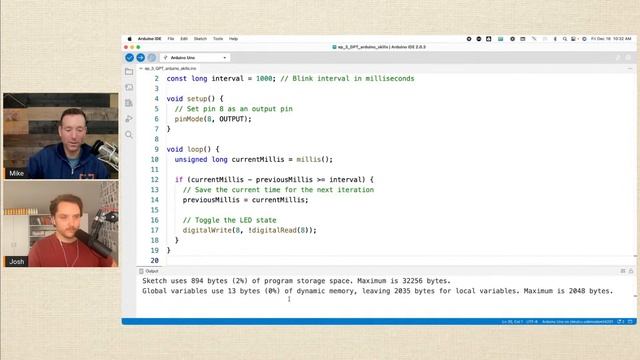This screenshot has width=640, height=360.
Task: Open the Apple menu
Action: pyautogui.click(x=130, y=39)
